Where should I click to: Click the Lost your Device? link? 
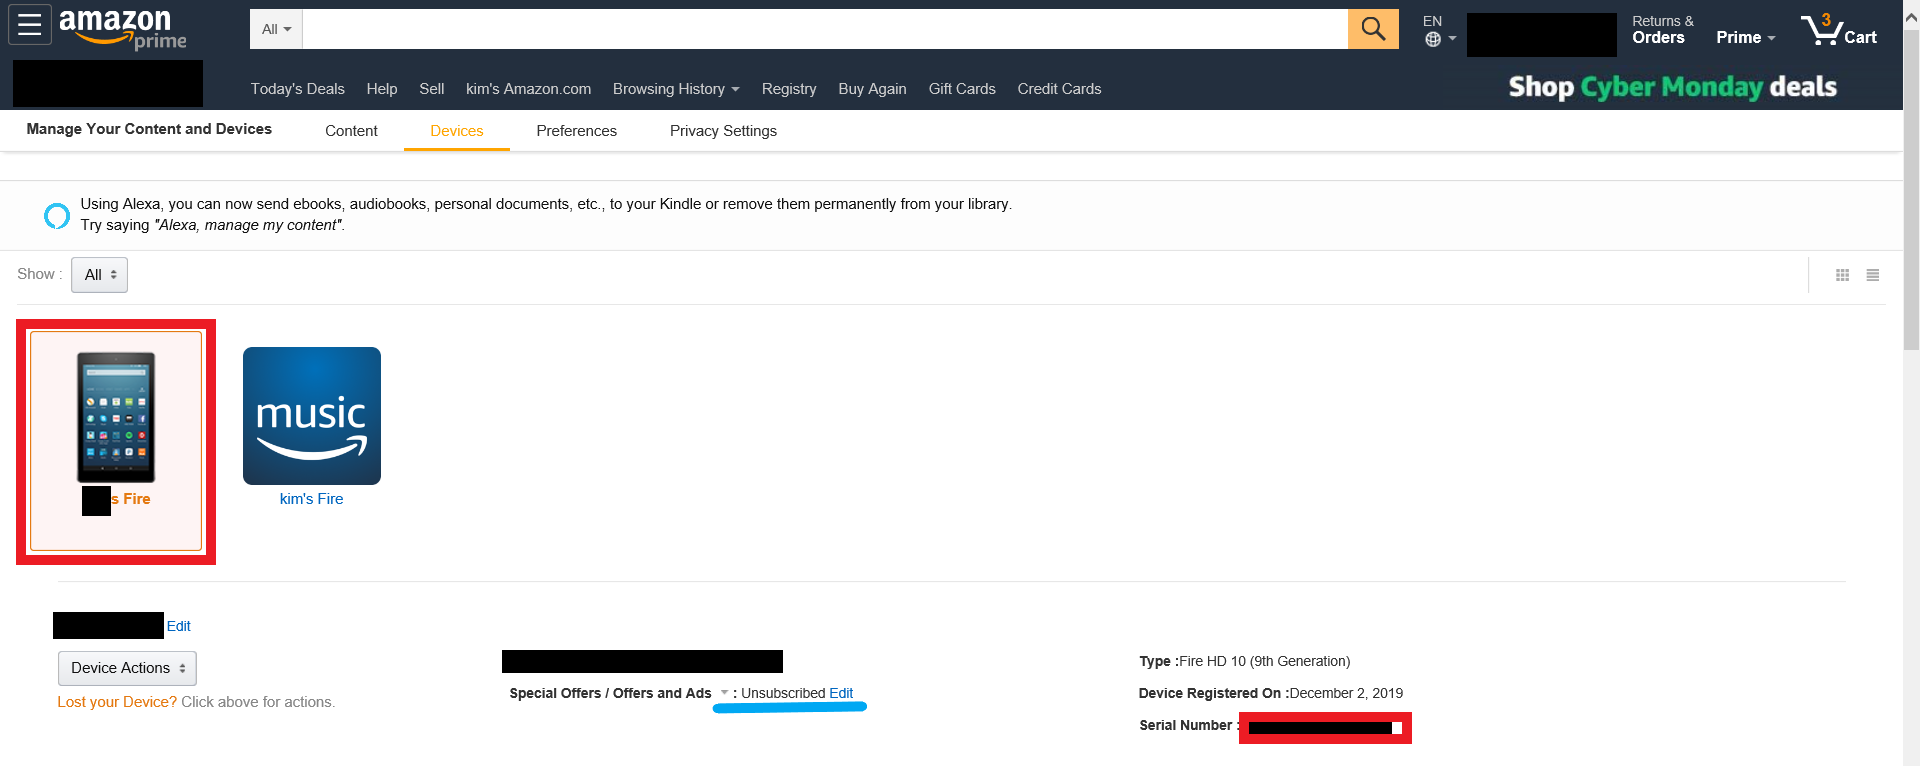(x=117, y=702)
